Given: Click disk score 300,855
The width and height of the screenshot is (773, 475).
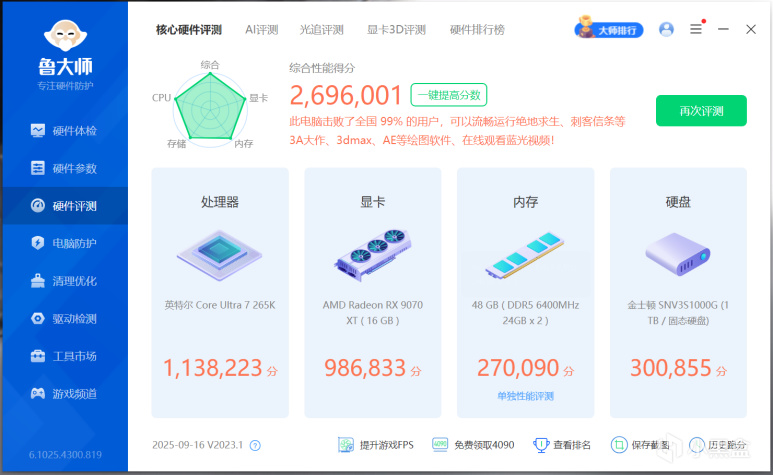Looking at the screenshot, I should click(x=671, y=368).
